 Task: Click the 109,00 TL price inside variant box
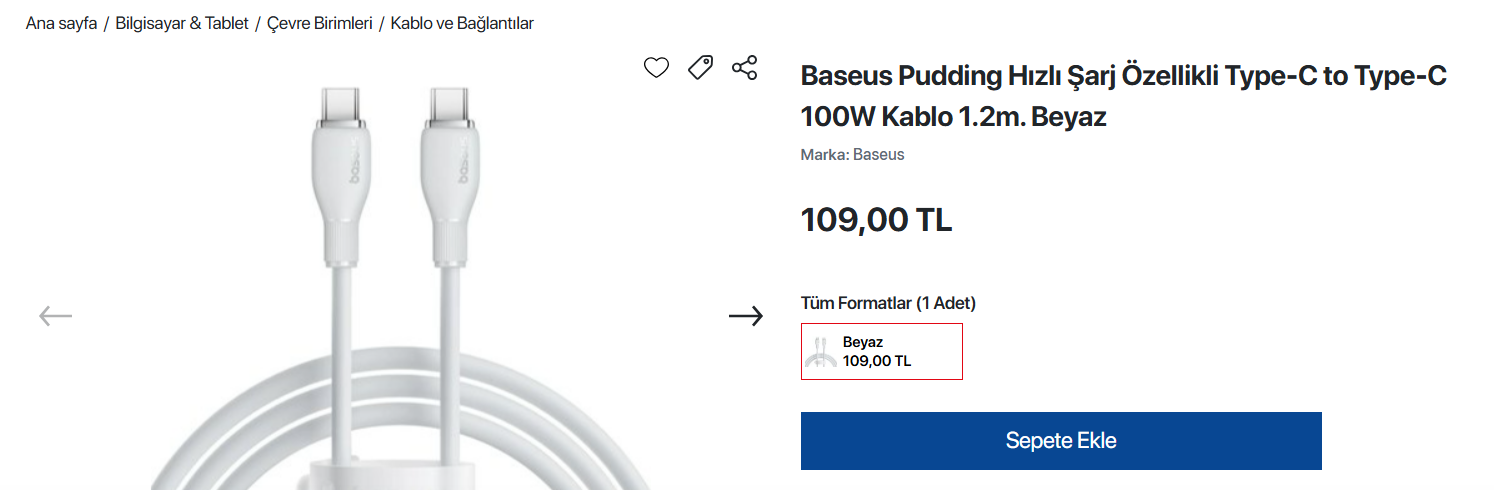click(x=877, y=361)
